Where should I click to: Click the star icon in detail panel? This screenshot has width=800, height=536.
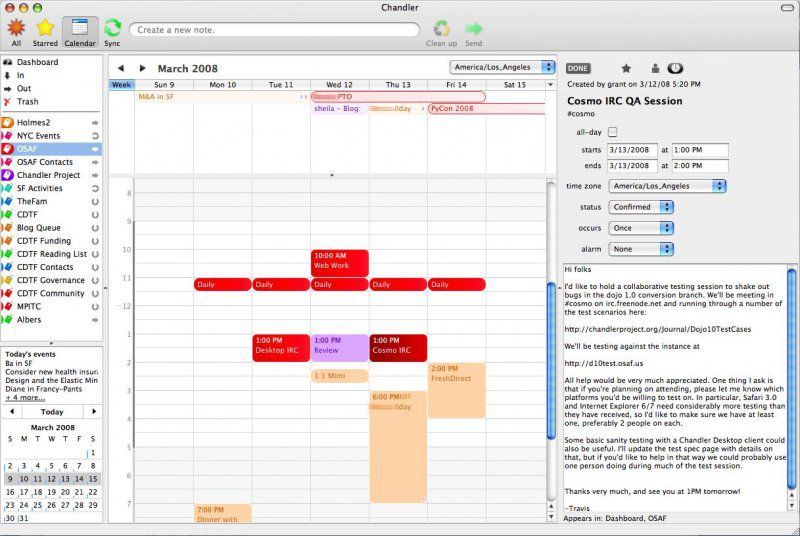[626, 68]
